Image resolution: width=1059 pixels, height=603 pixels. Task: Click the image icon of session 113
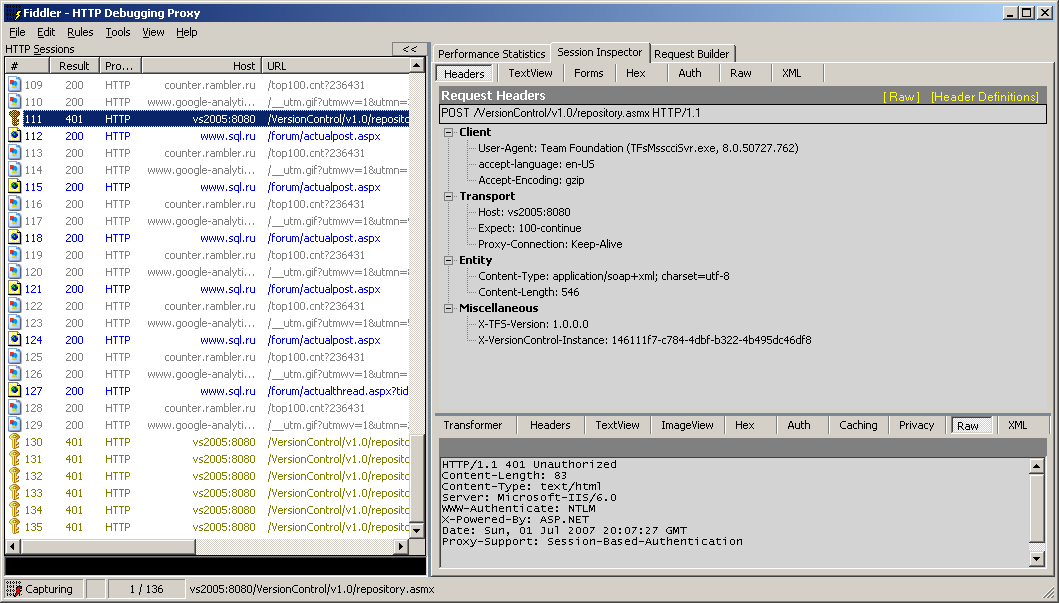click(x=14, y=153)
